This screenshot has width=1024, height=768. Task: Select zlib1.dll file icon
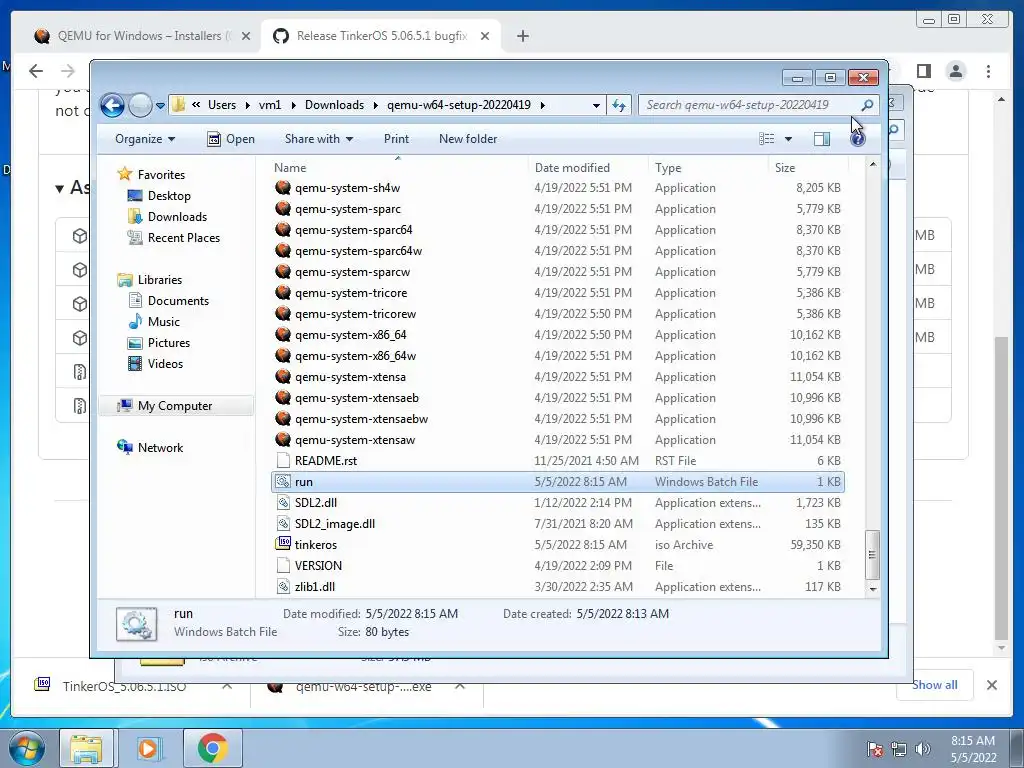[283, 586]
